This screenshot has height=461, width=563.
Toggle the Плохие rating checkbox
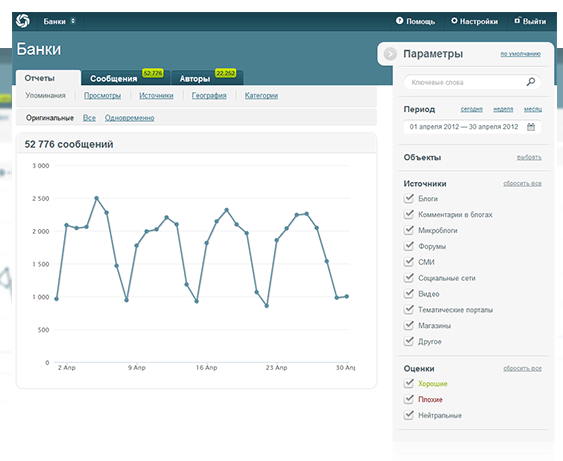pyautogui.click(x=409, y=399)
